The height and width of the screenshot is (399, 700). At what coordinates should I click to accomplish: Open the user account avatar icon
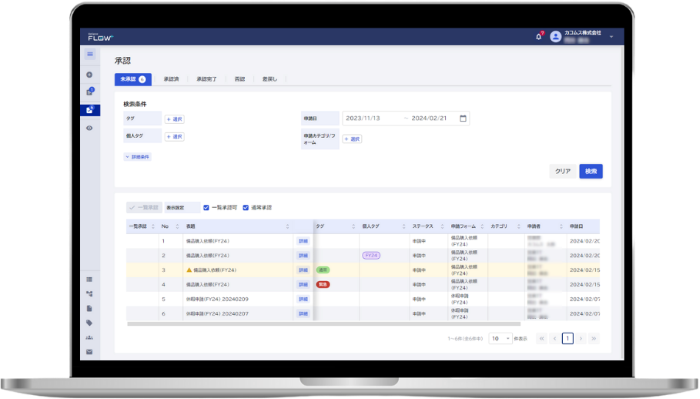[x=555, y=37]
